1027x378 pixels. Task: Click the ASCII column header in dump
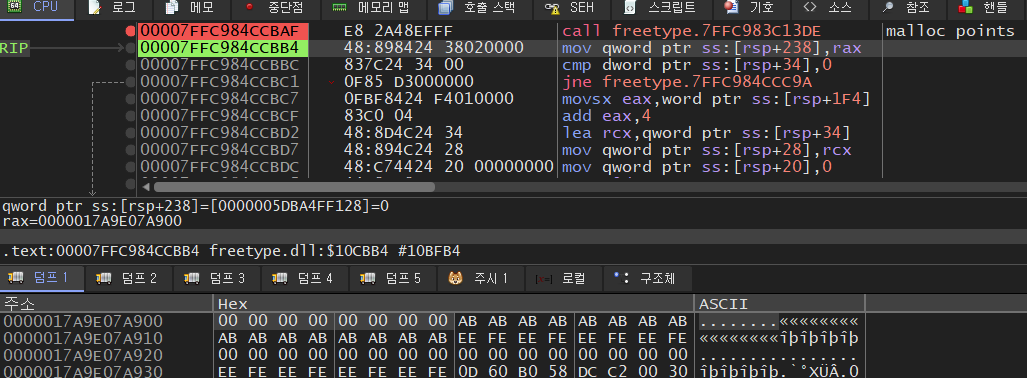pos(780,303)
